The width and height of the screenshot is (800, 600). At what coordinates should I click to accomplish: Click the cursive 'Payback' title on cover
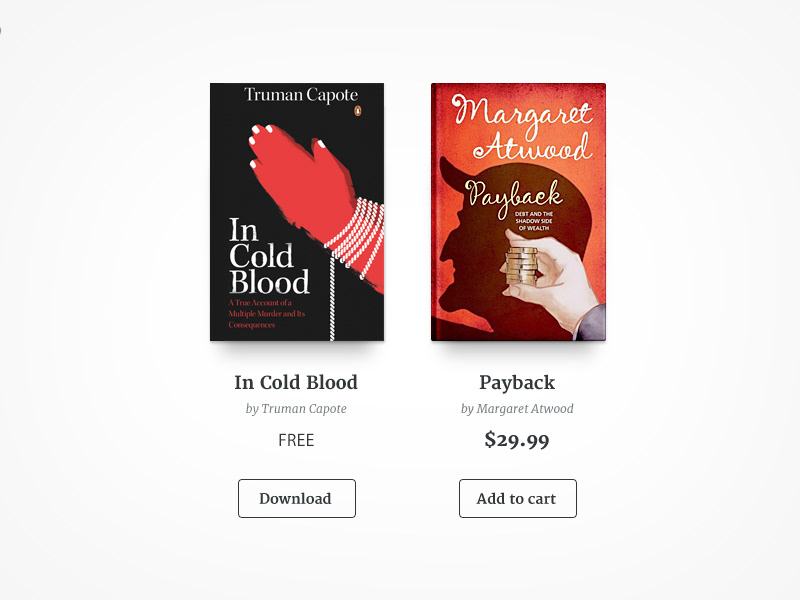[514, 196]
